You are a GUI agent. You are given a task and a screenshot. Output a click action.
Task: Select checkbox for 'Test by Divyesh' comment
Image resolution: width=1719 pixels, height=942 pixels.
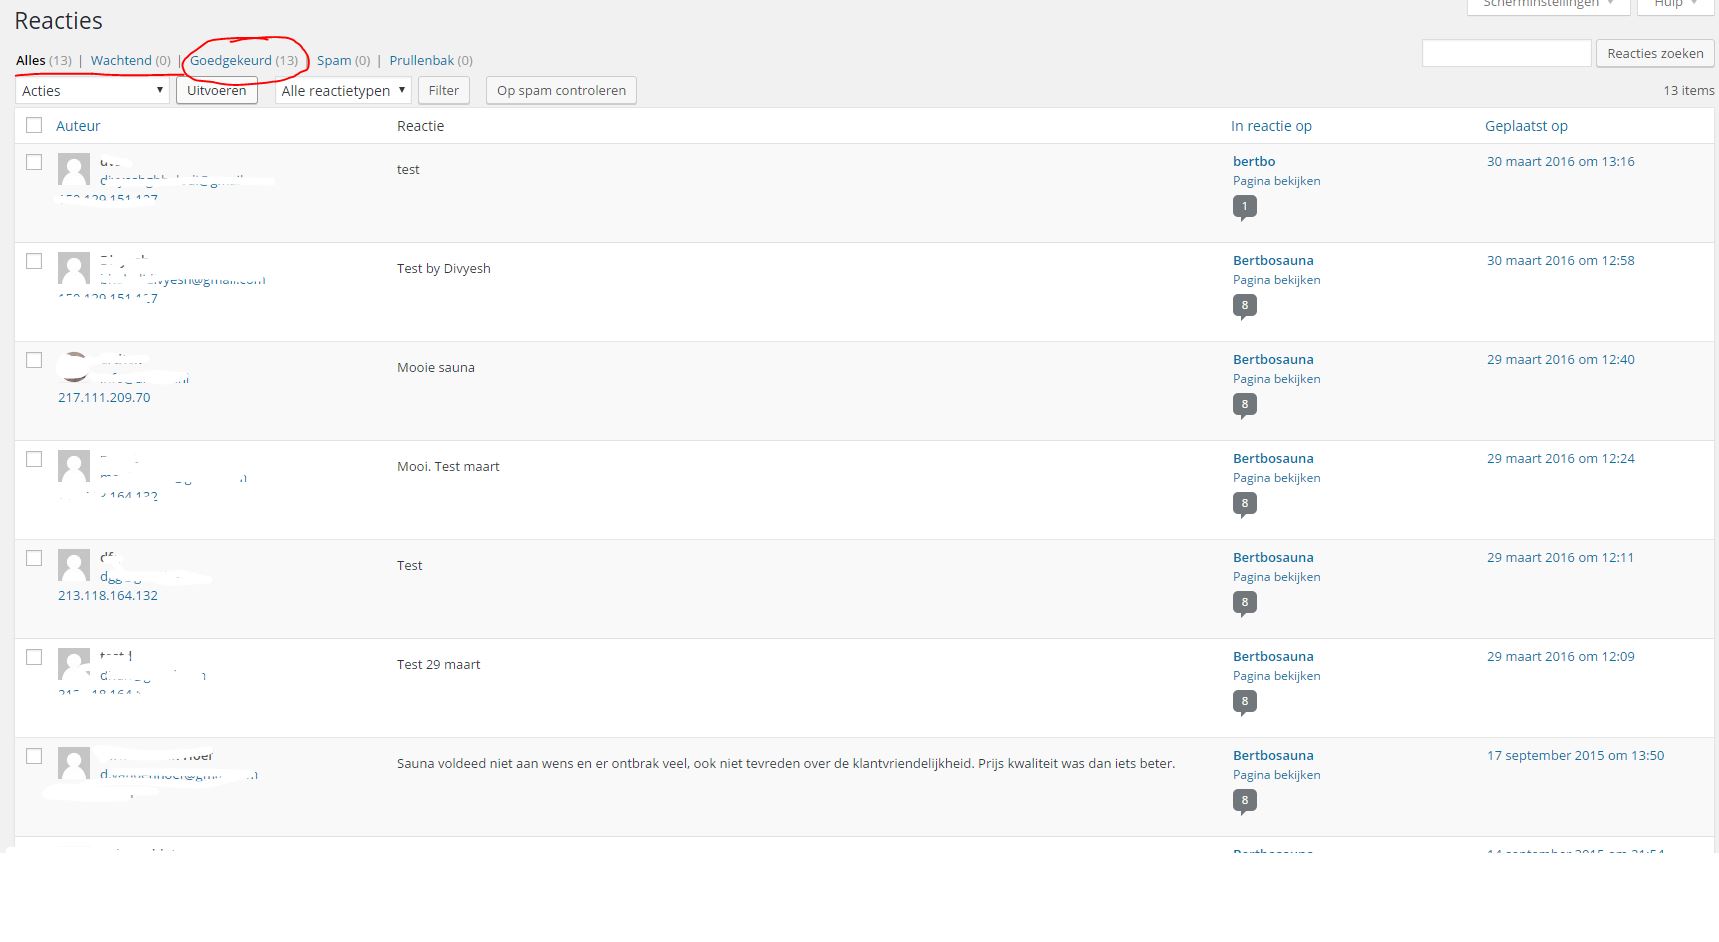[x=34, y=261]
